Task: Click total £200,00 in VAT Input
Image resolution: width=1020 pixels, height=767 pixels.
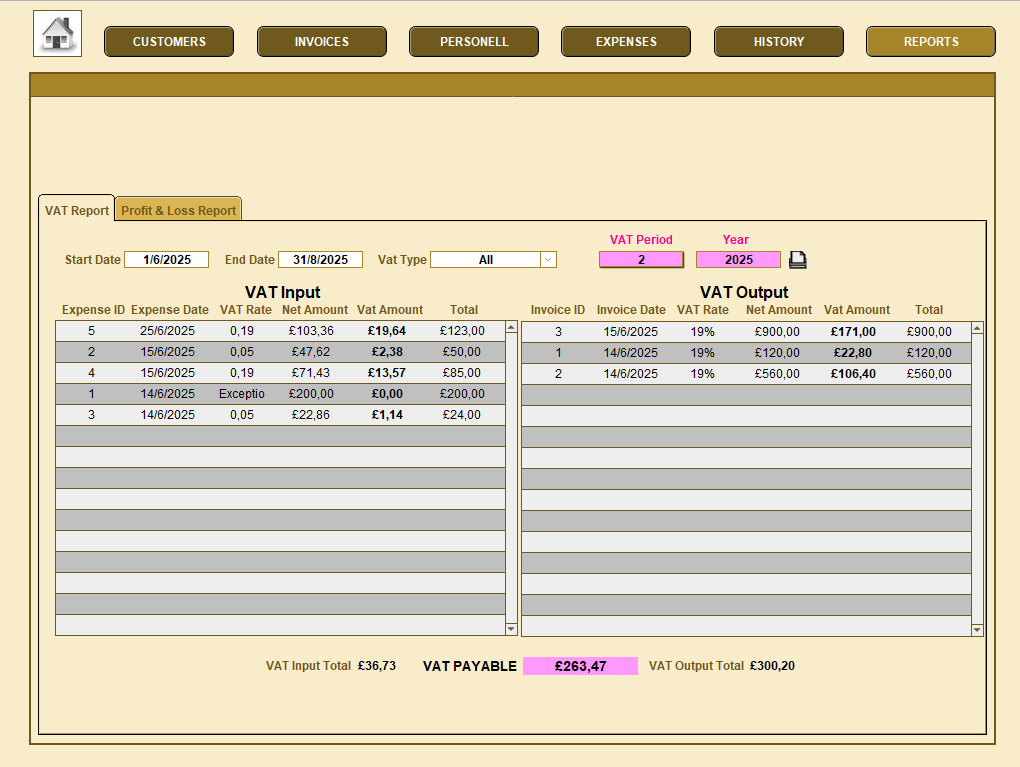Action: click(x=462, y=394)
